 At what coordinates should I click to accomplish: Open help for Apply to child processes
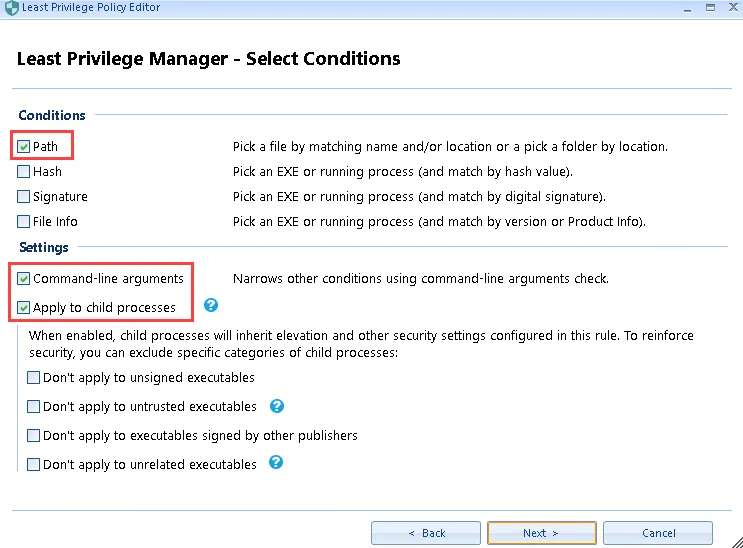point(211,306)
